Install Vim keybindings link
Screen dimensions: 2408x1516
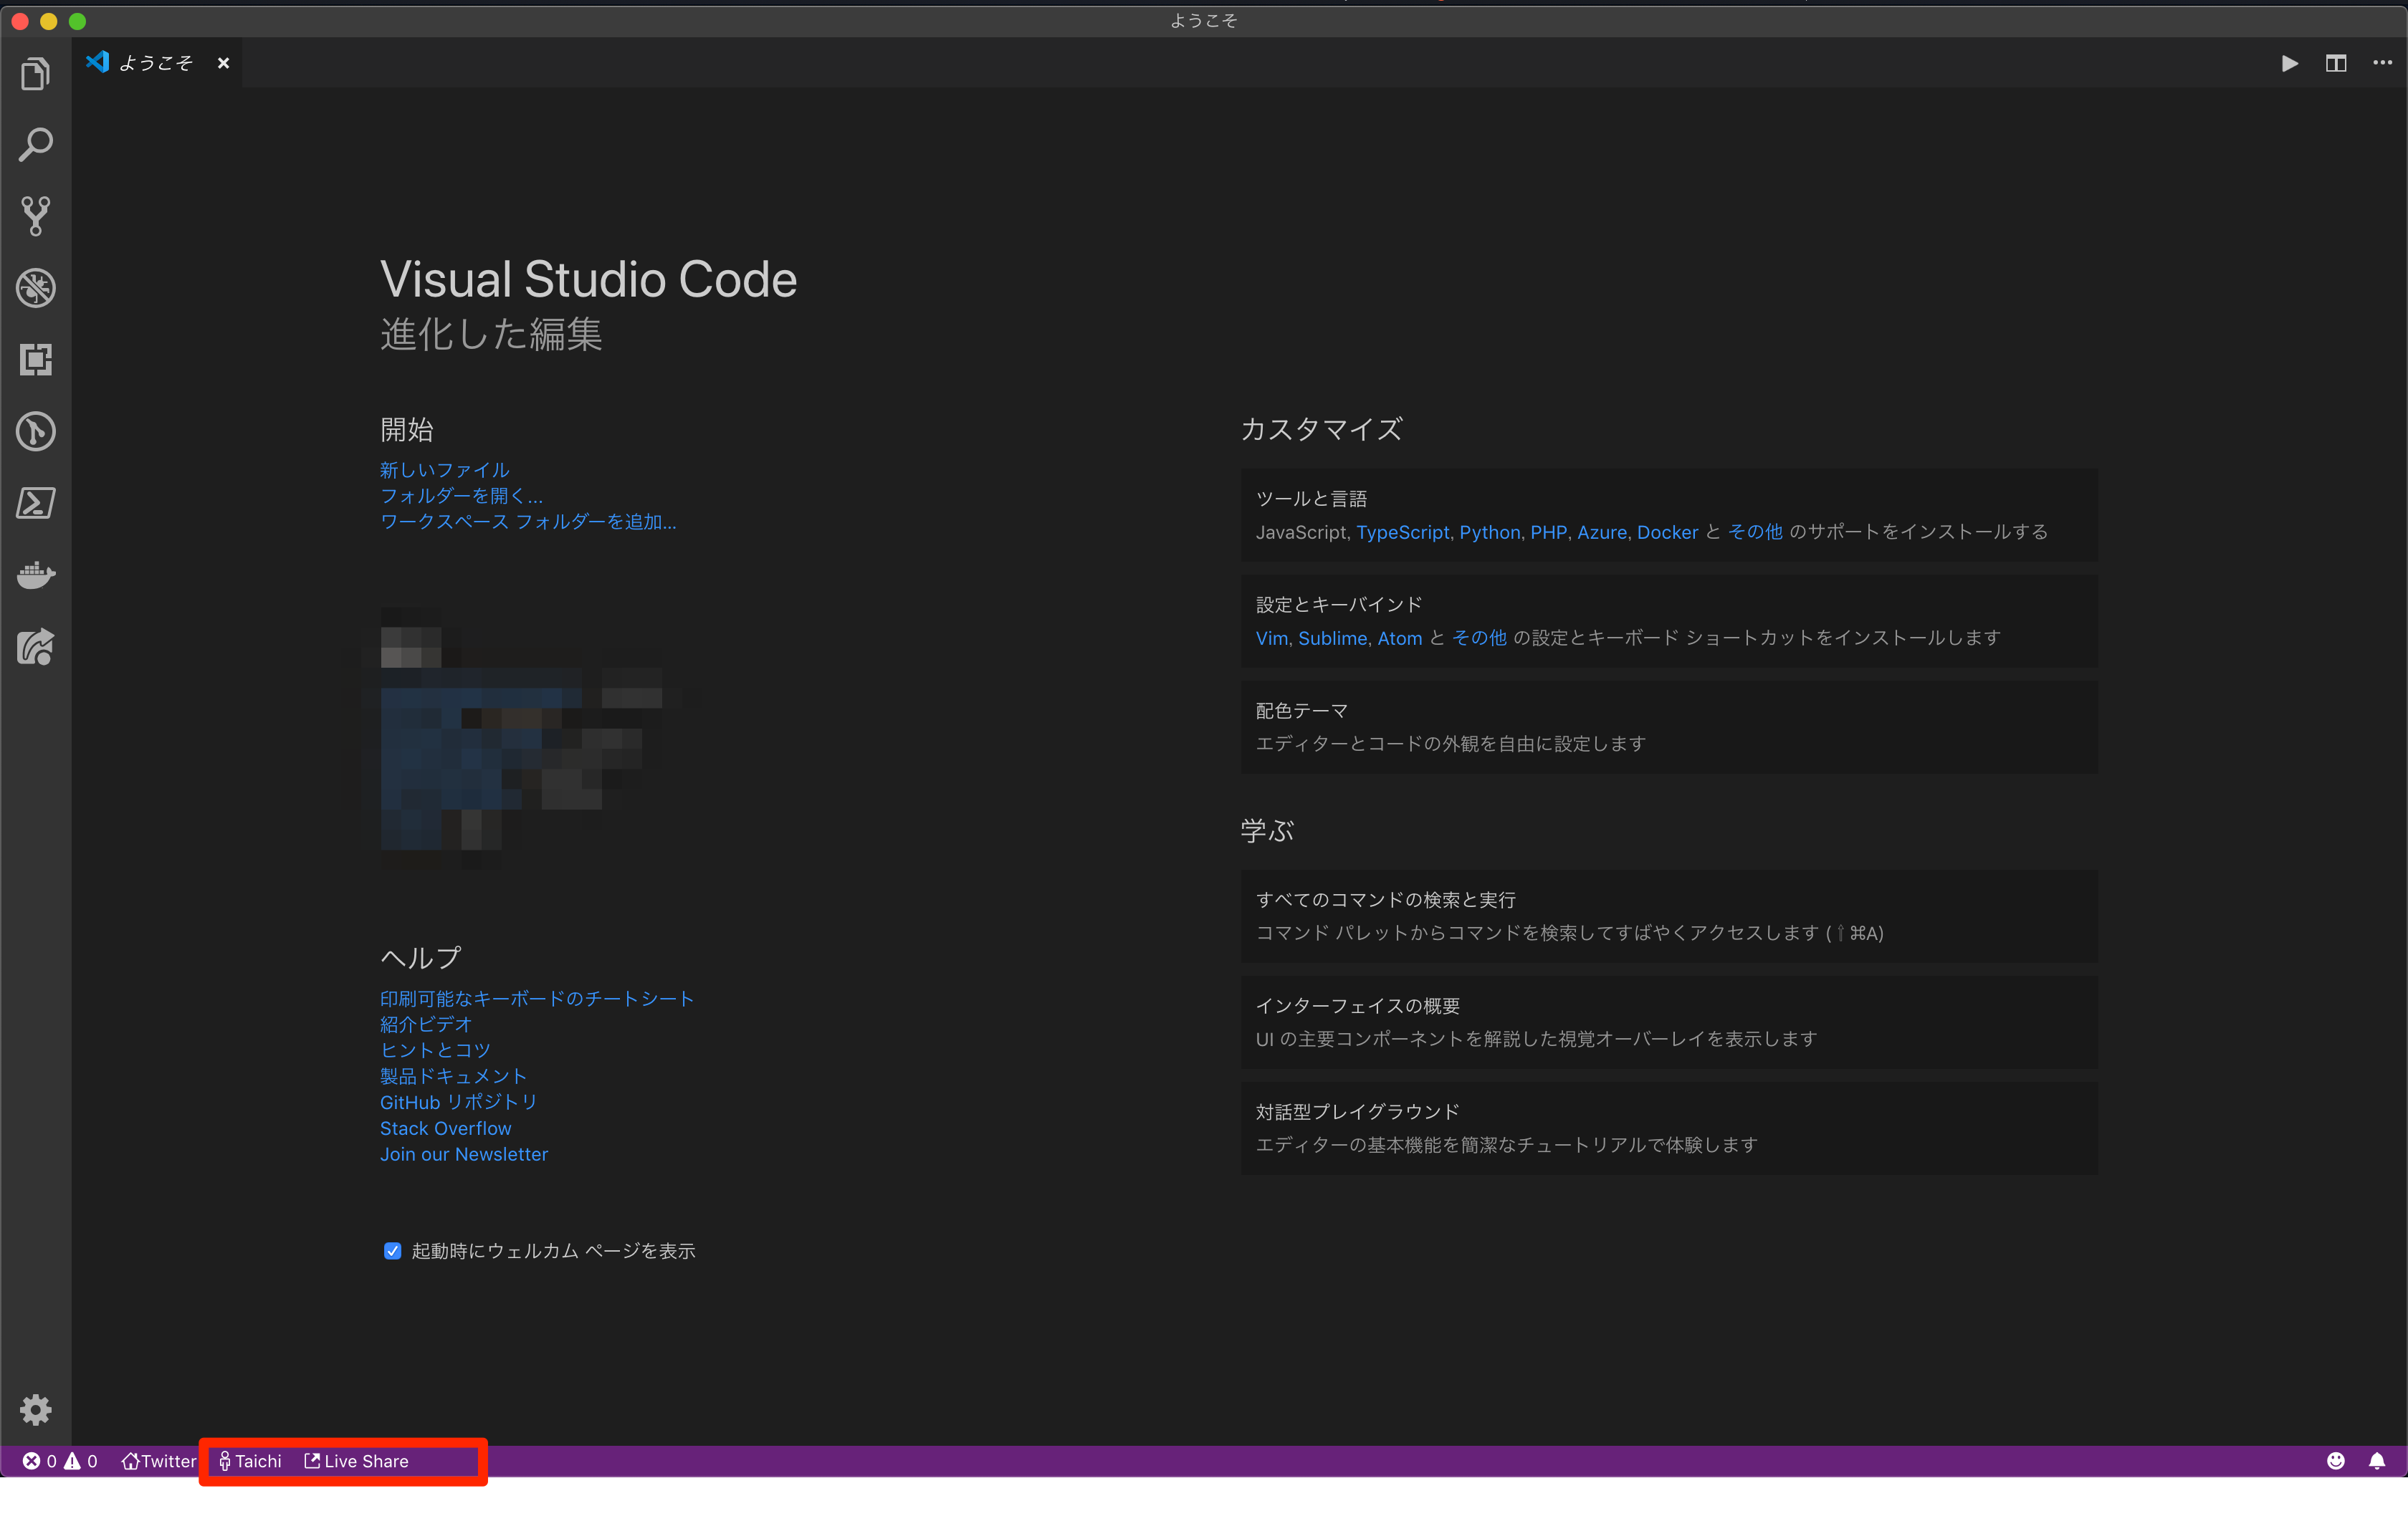1272,638
